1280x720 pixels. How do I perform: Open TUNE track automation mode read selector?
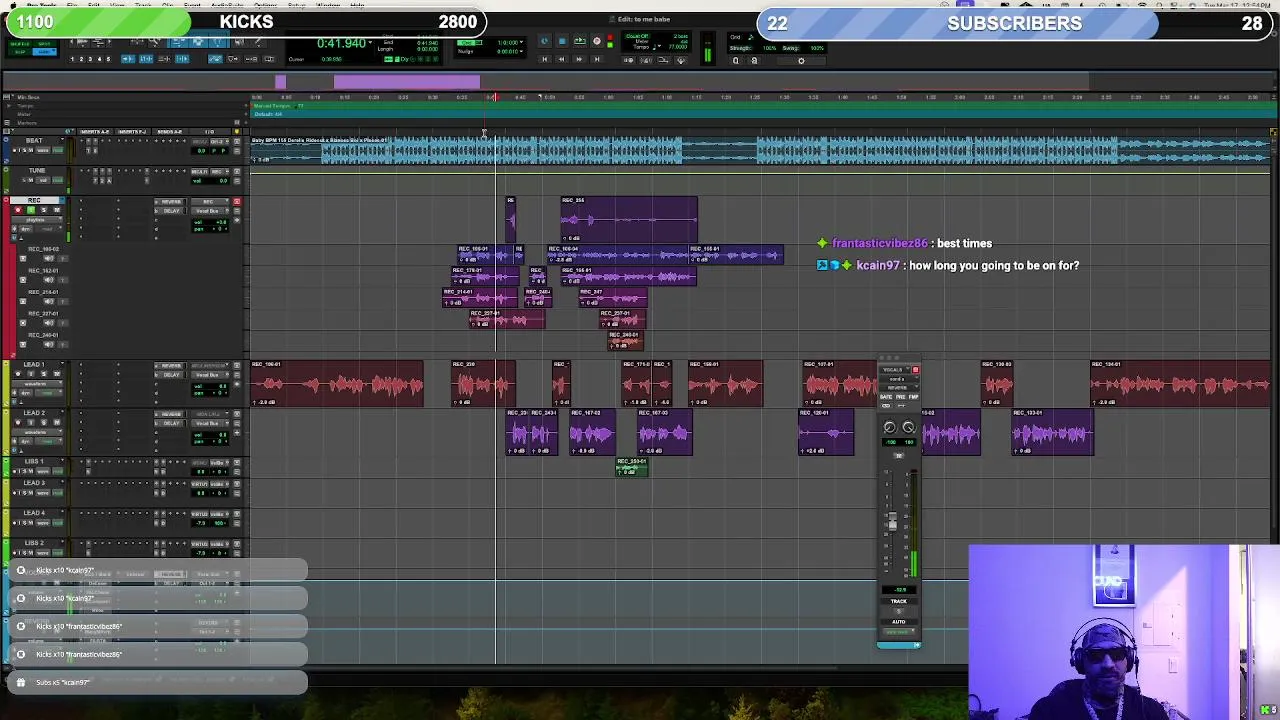pyautogui.click(x=58, y=180)
